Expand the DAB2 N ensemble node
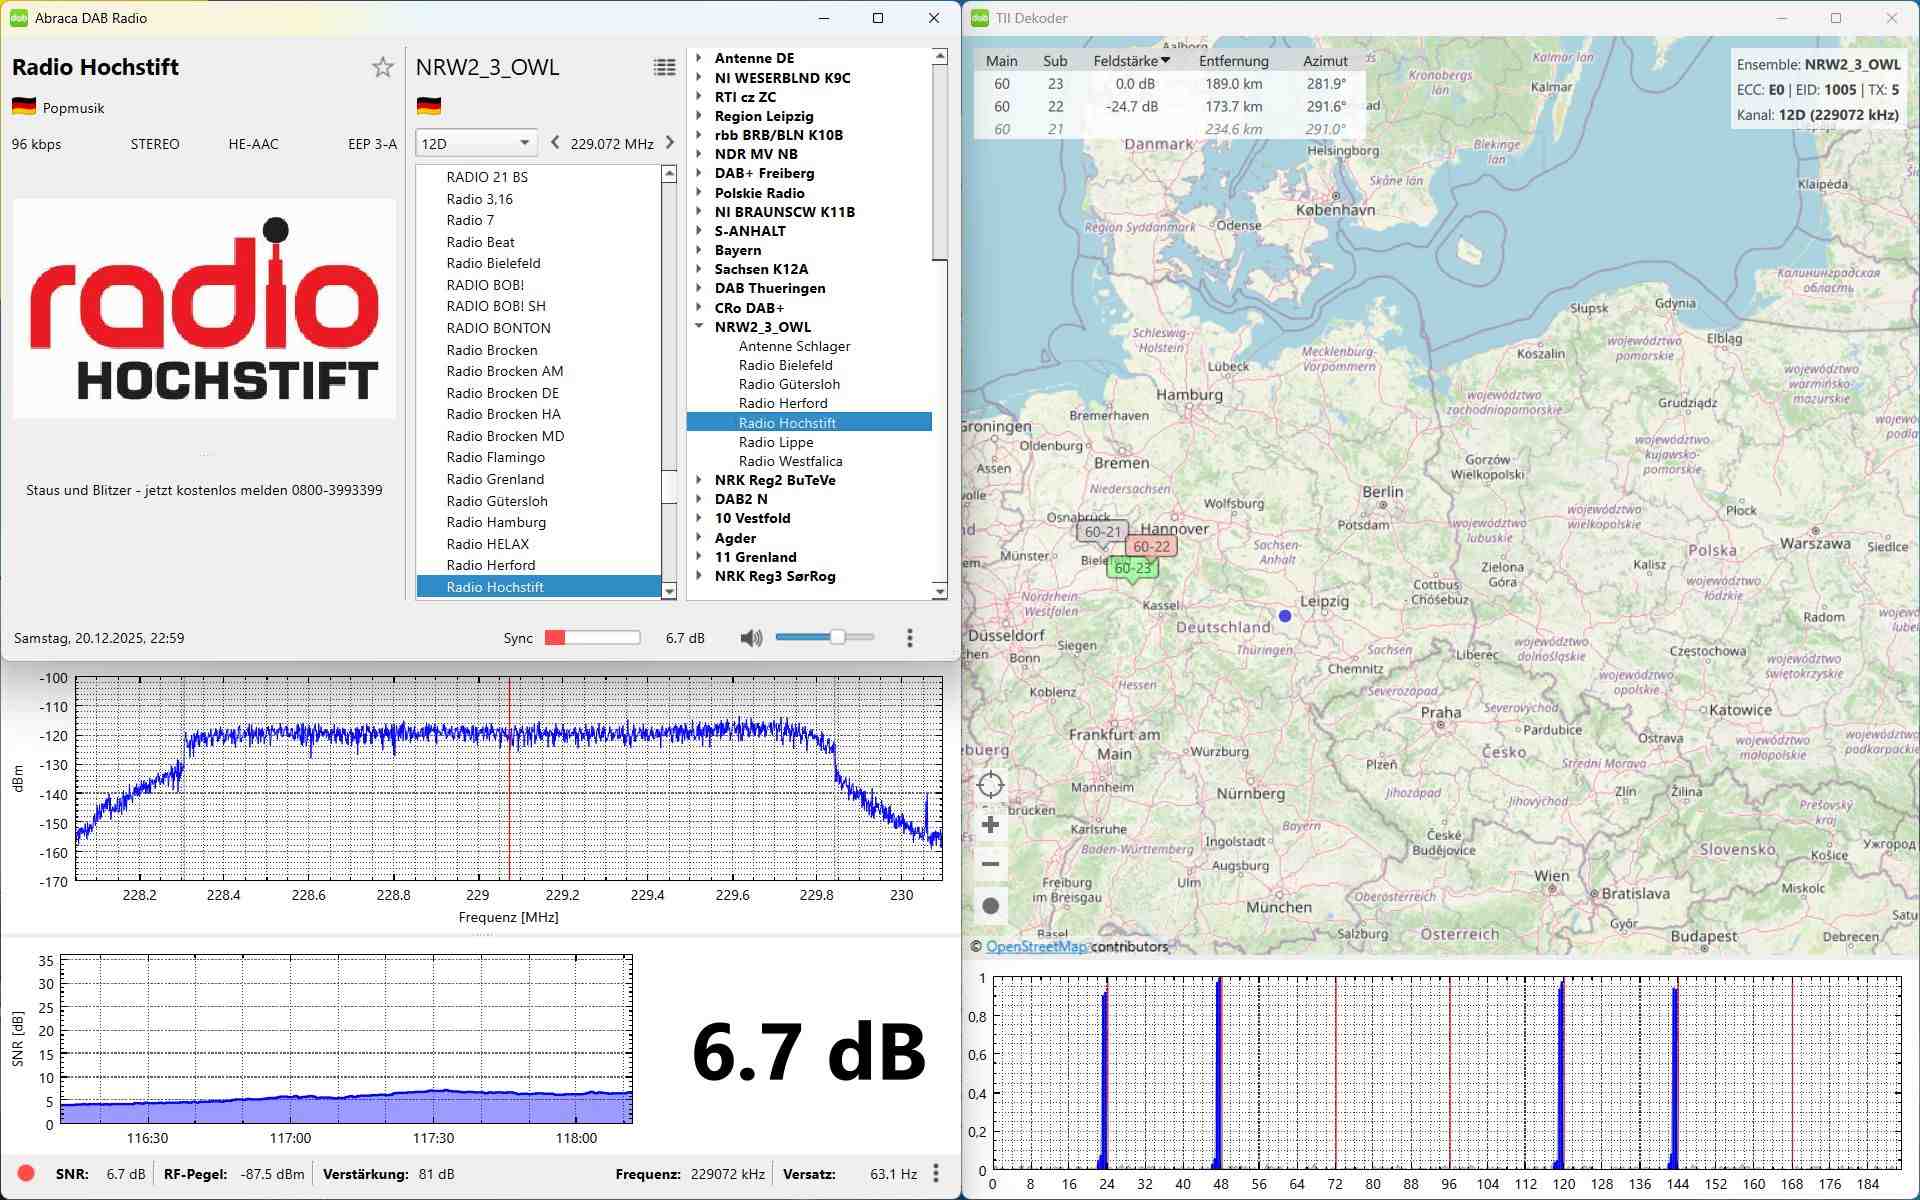This screenshot has height=1200, width=1920. tap(699, 499)
